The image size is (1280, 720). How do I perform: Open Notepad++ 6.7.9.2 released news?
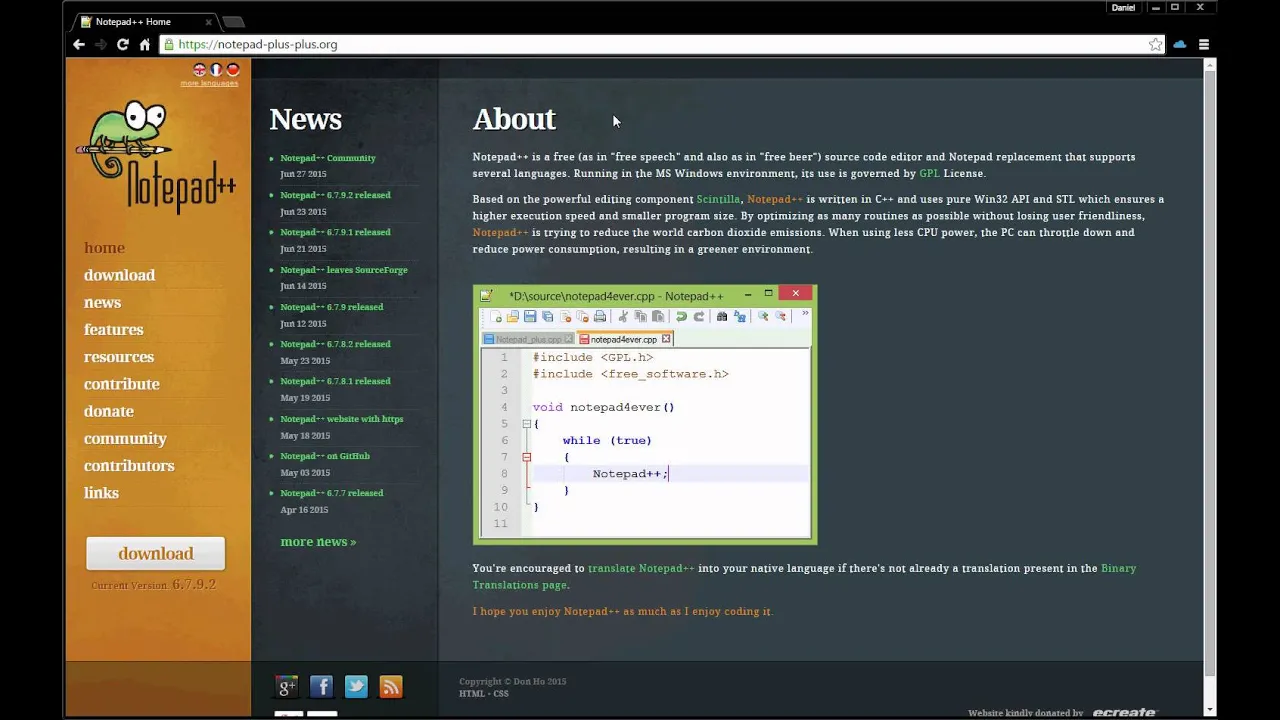click(x=335, y=195)
